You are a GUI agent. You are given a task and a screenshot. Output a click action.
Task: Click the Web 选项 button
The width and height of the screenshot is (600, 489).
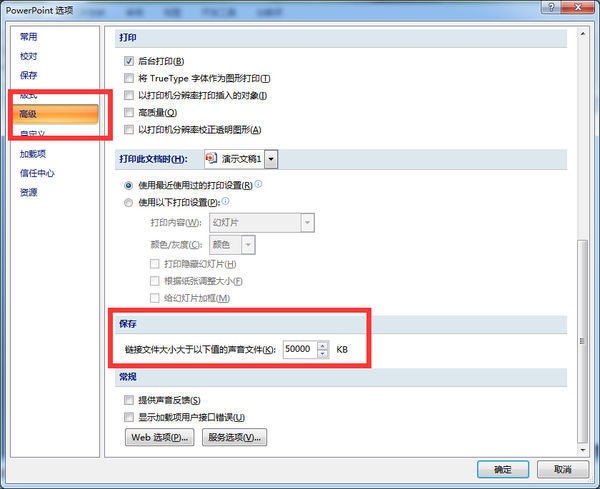point(158,438)
